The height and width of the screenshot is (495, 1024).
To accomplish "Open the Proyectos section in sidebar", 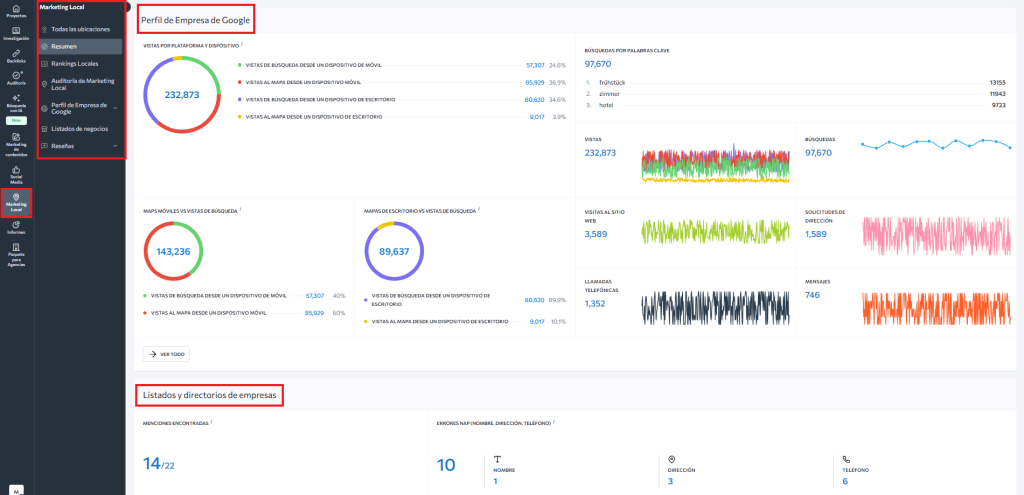I will [x=16, y=10].
